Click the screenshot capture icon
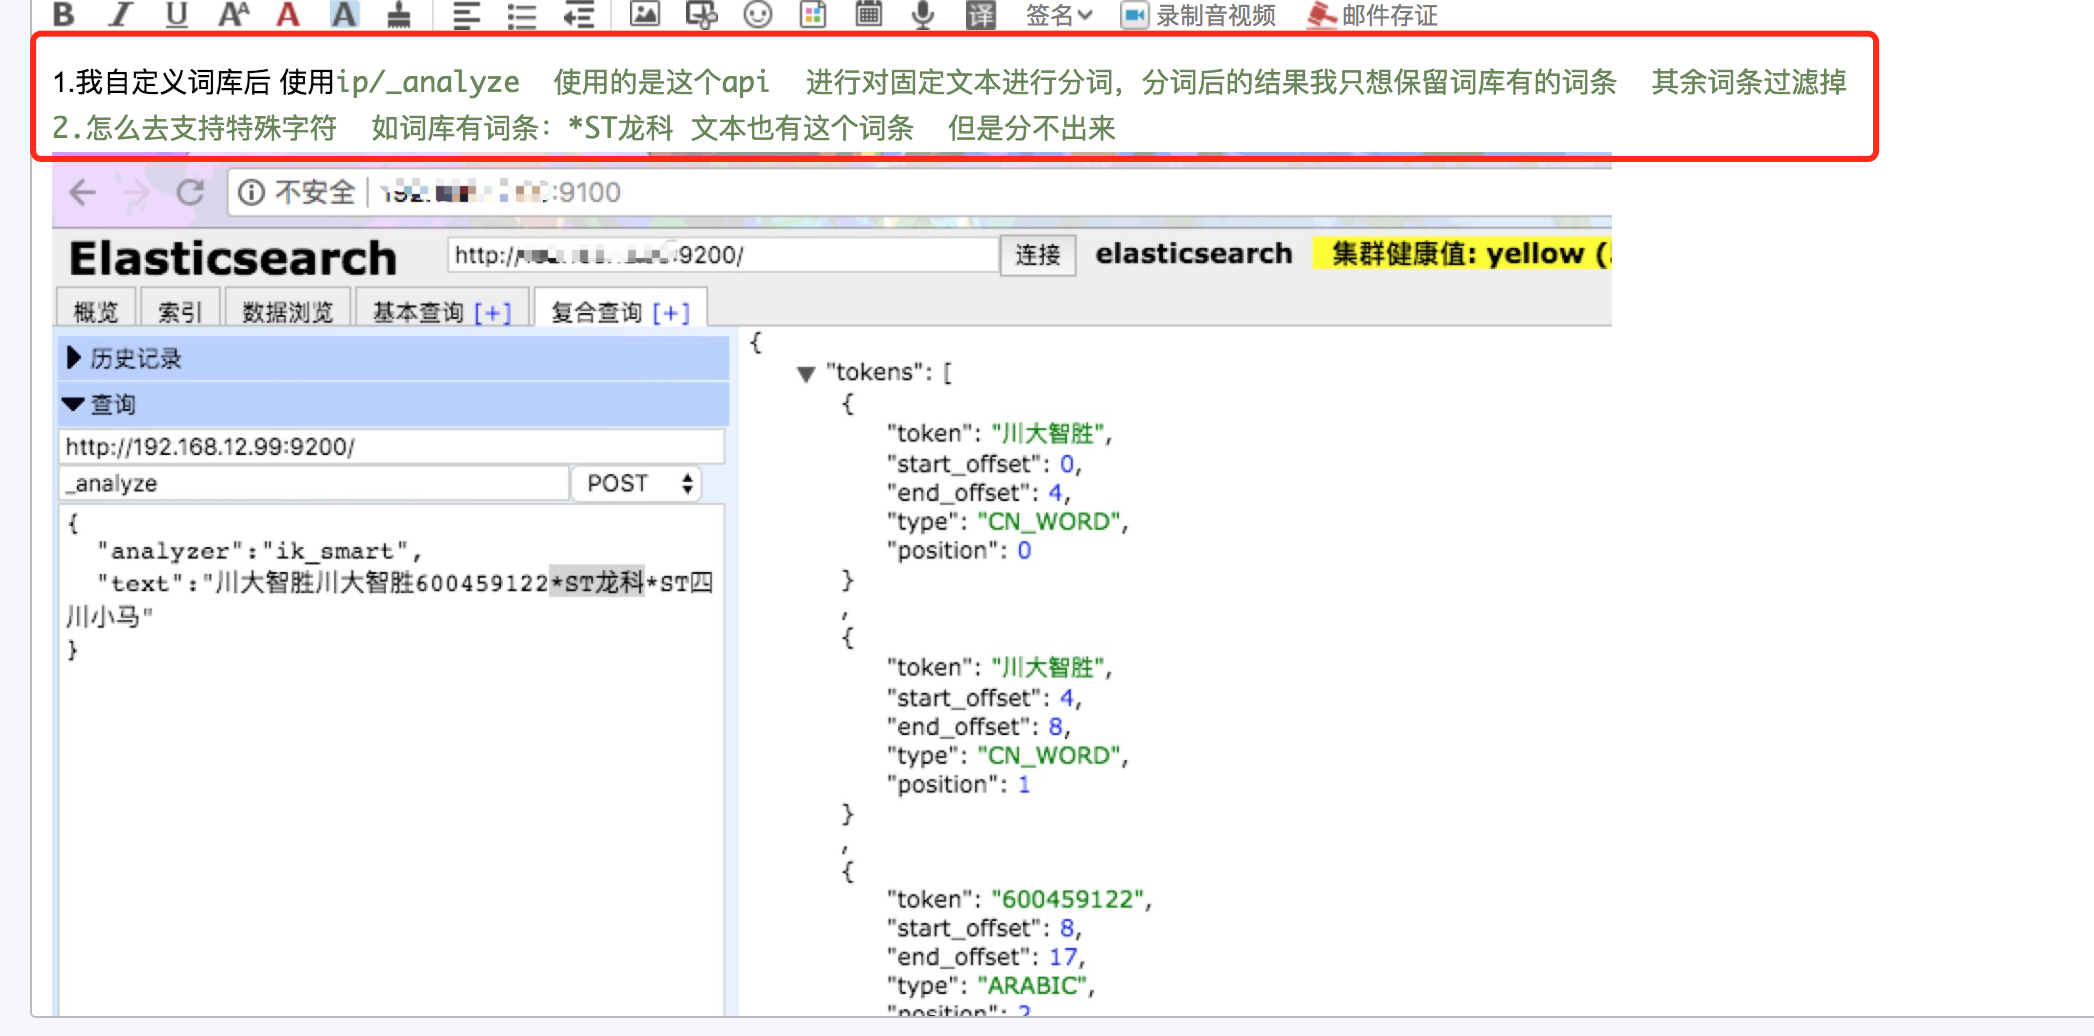The width and height of the screenshot is (2094, 1036). tap(701, 14)
